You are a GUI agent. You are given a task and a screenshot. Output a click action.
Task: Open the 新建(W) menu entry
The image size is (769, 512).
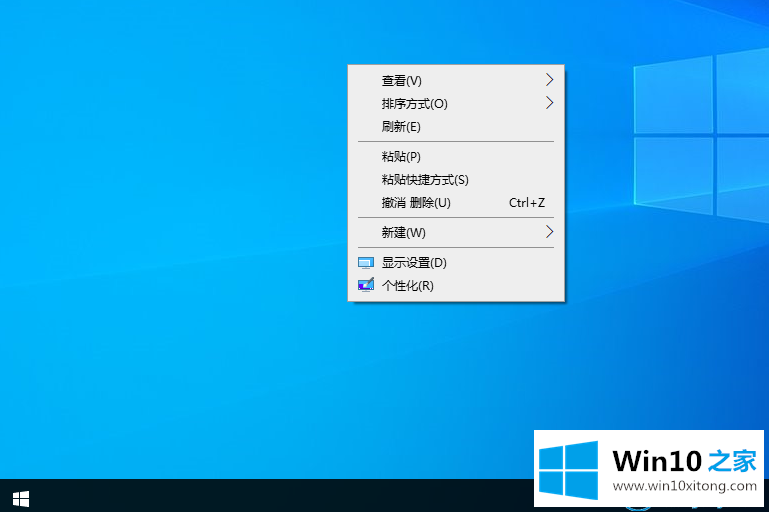tap(403, 233)
